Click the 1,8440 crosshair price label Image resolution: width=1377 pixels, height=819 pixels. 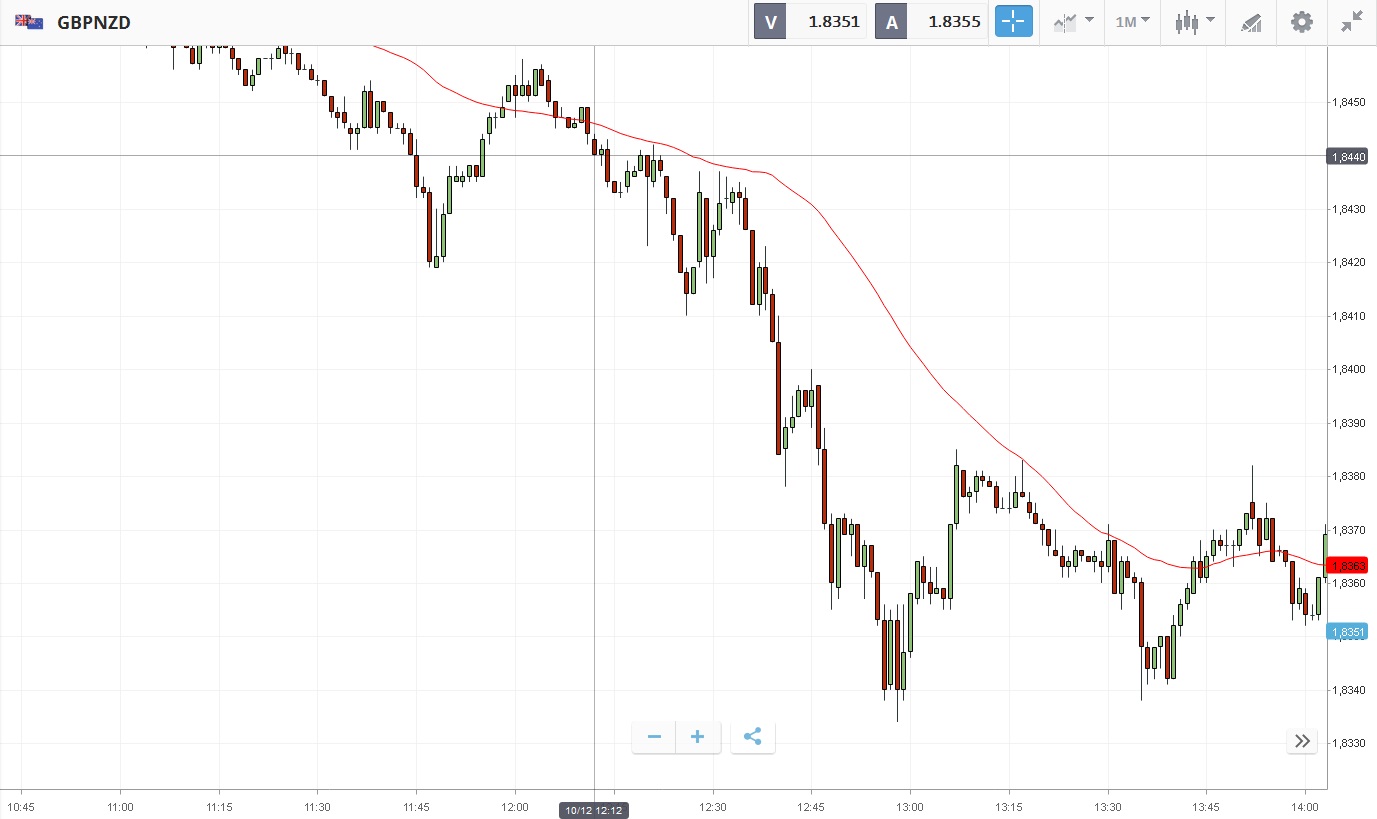pyautogui.click(x=1347, y=156)
